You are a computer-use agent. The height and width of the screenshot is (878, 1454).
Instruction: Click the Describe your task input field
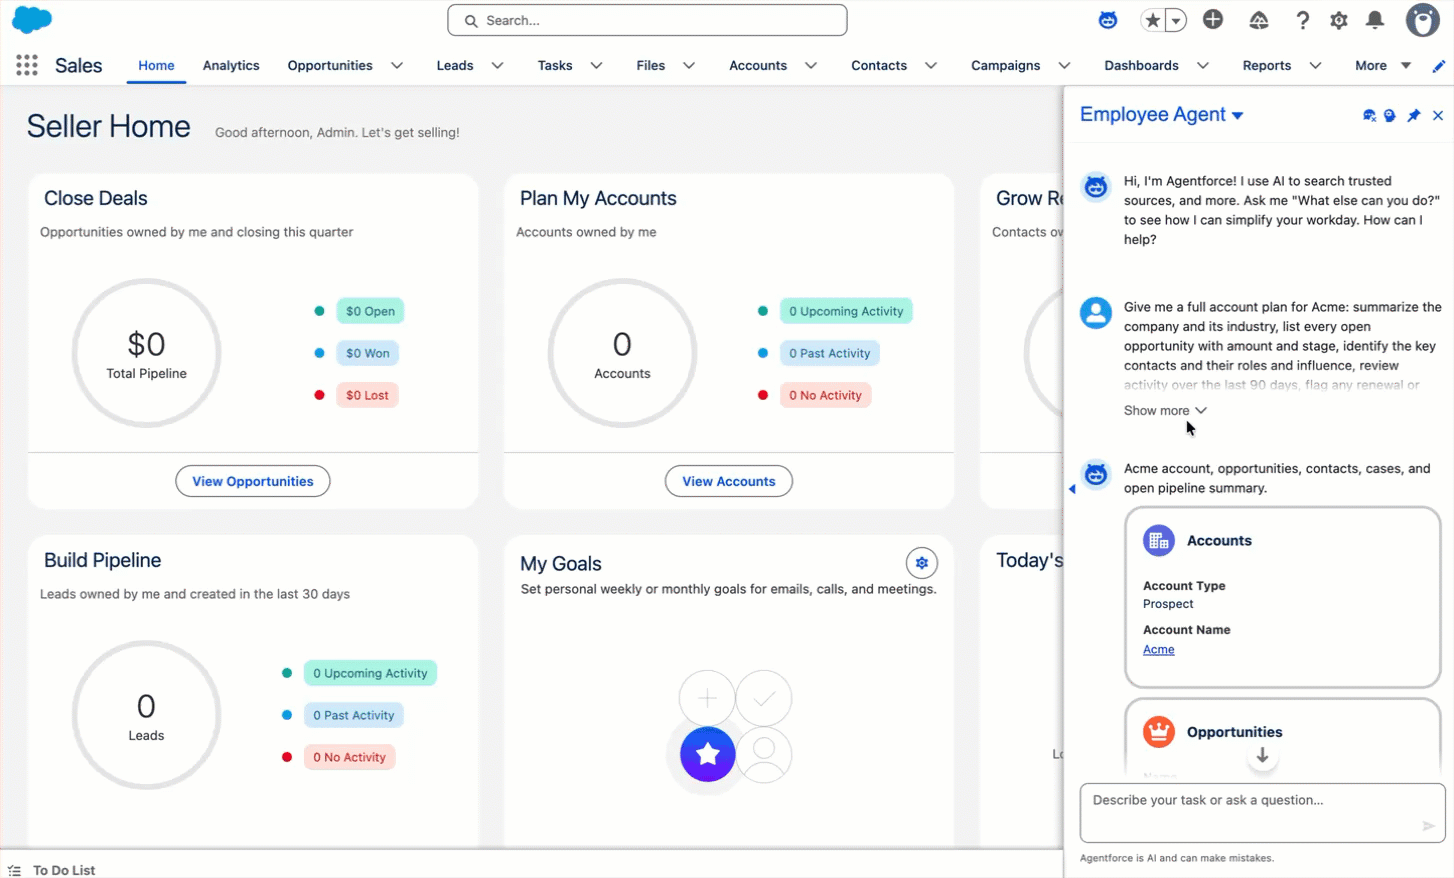click(1262, 813)
